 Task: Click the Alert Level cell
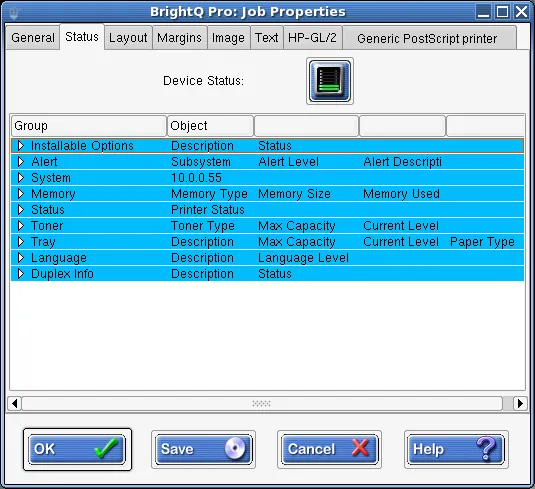pyautogui.click(x=289, y=162)
